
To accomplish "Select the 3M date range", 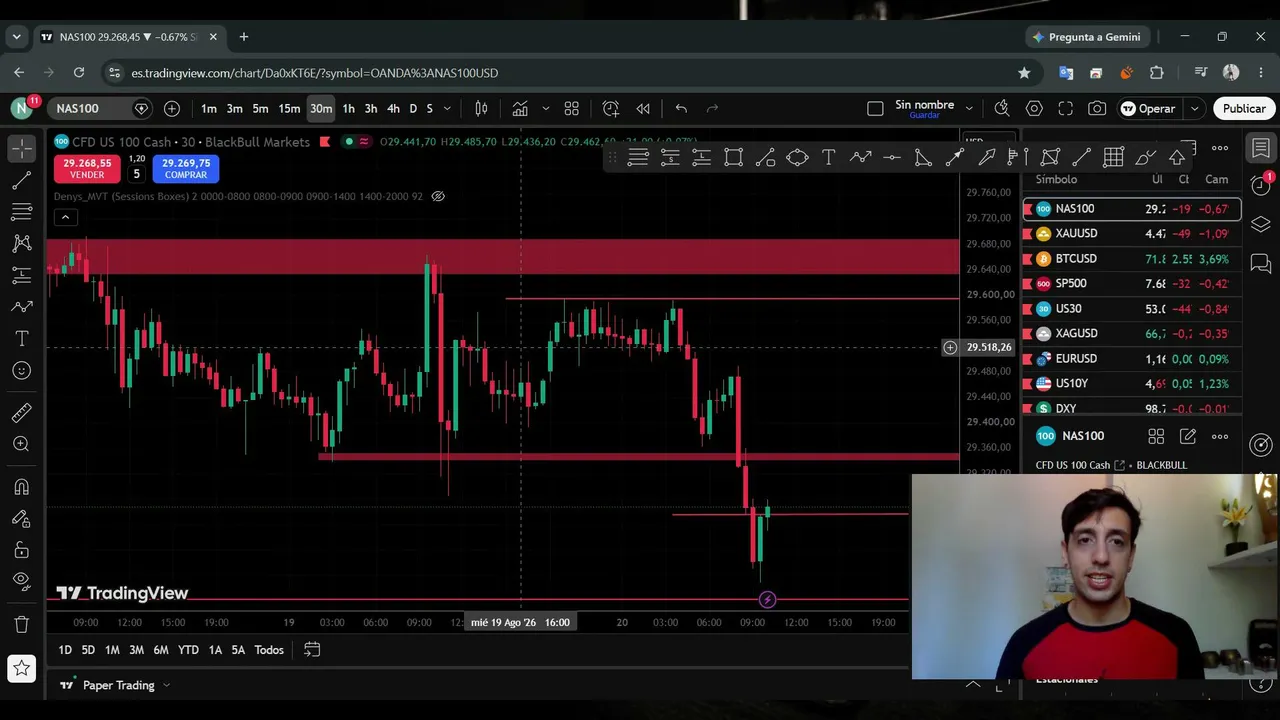I will point(136,650).
